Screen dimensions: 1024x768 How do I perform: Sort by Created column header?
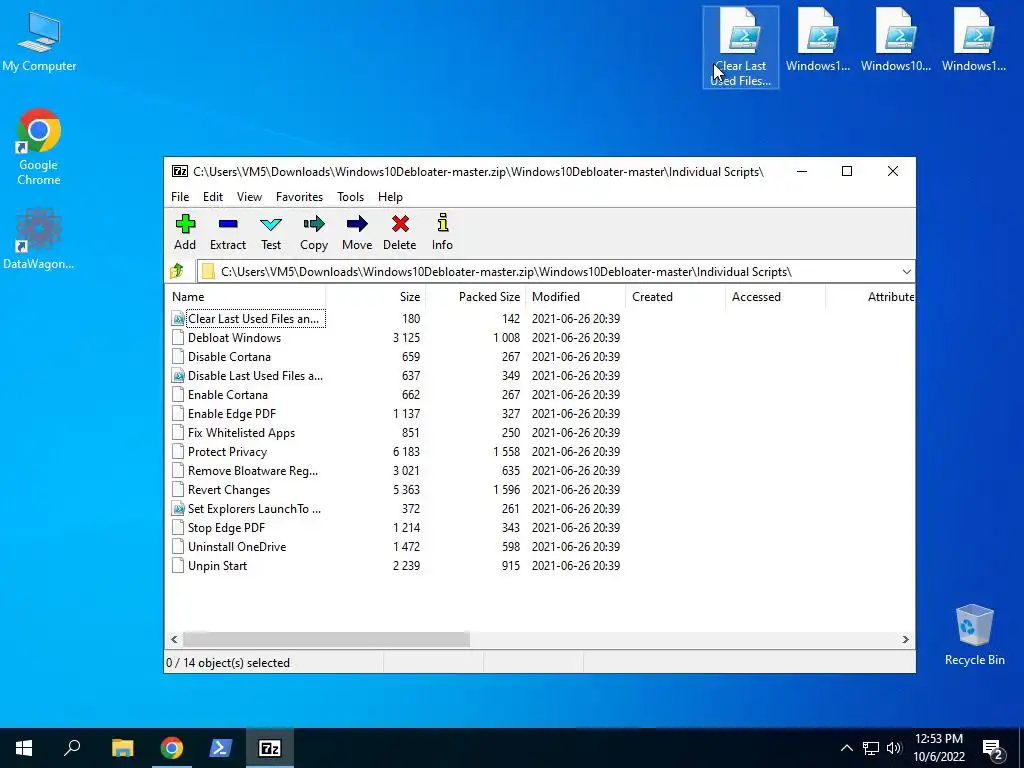pos(675,296)
